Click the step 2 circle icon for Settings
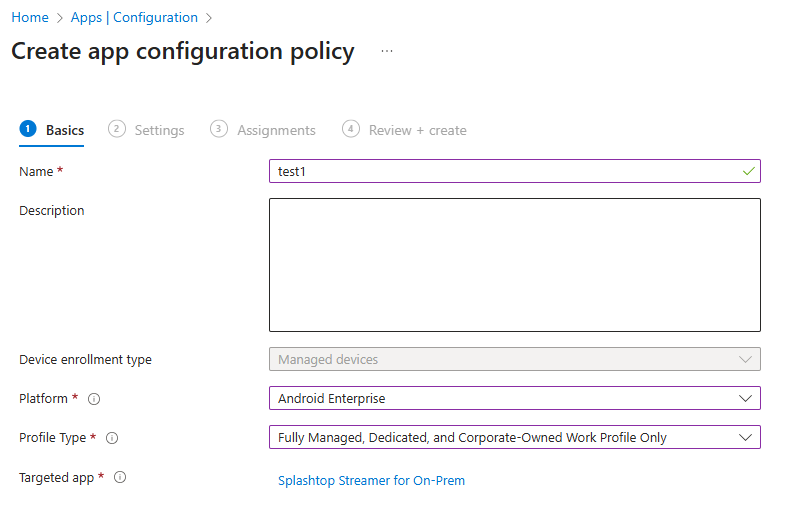The image size is (808, 508). [x=116, y=129]
